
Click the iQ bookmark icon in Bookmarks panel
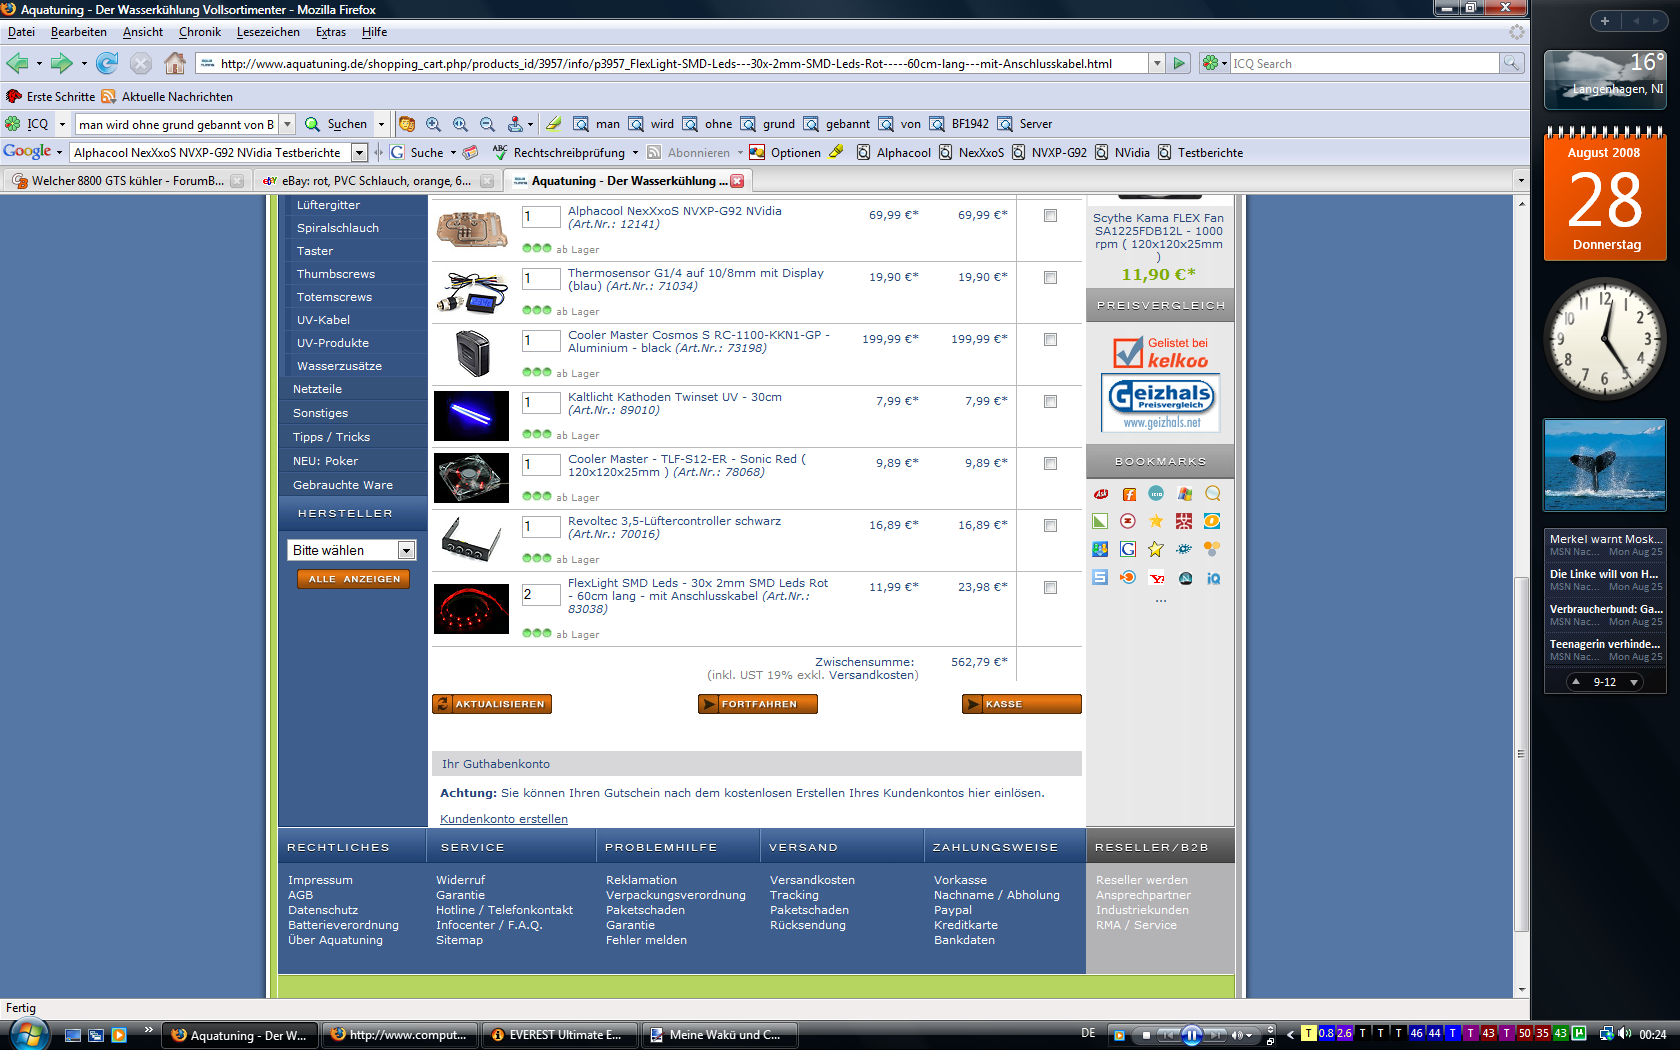pos(1213,577)
